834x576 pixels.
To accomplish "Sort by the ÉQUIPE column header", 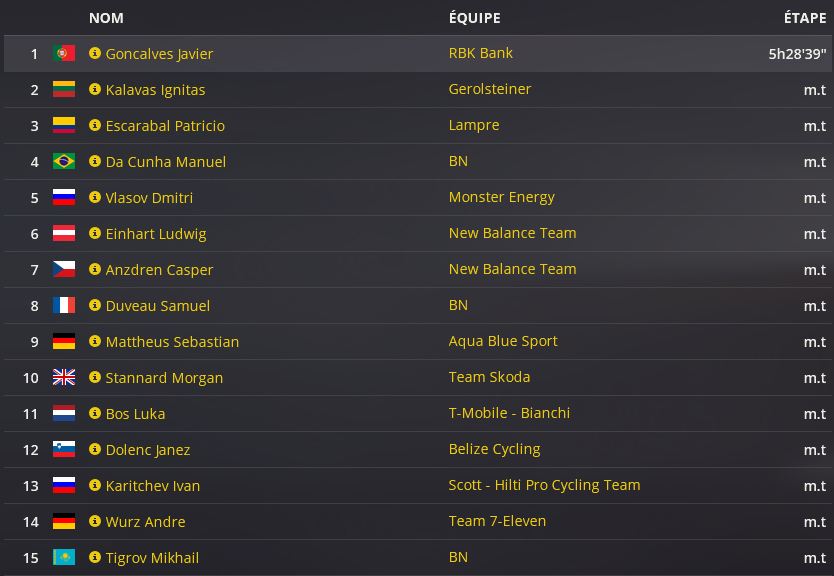I will (474, 18).
